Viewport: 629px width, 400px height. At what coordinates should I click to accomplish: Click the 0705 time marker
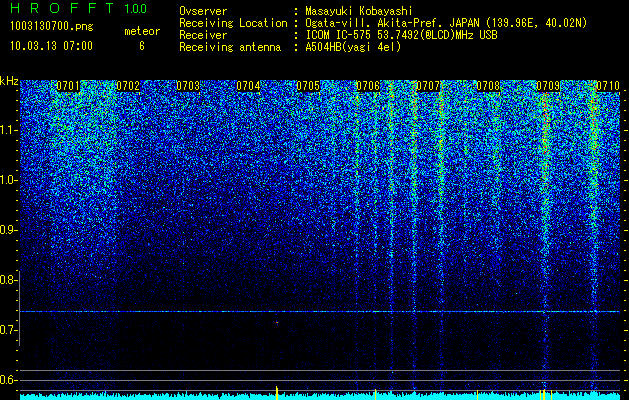click(x=308, y=86)
